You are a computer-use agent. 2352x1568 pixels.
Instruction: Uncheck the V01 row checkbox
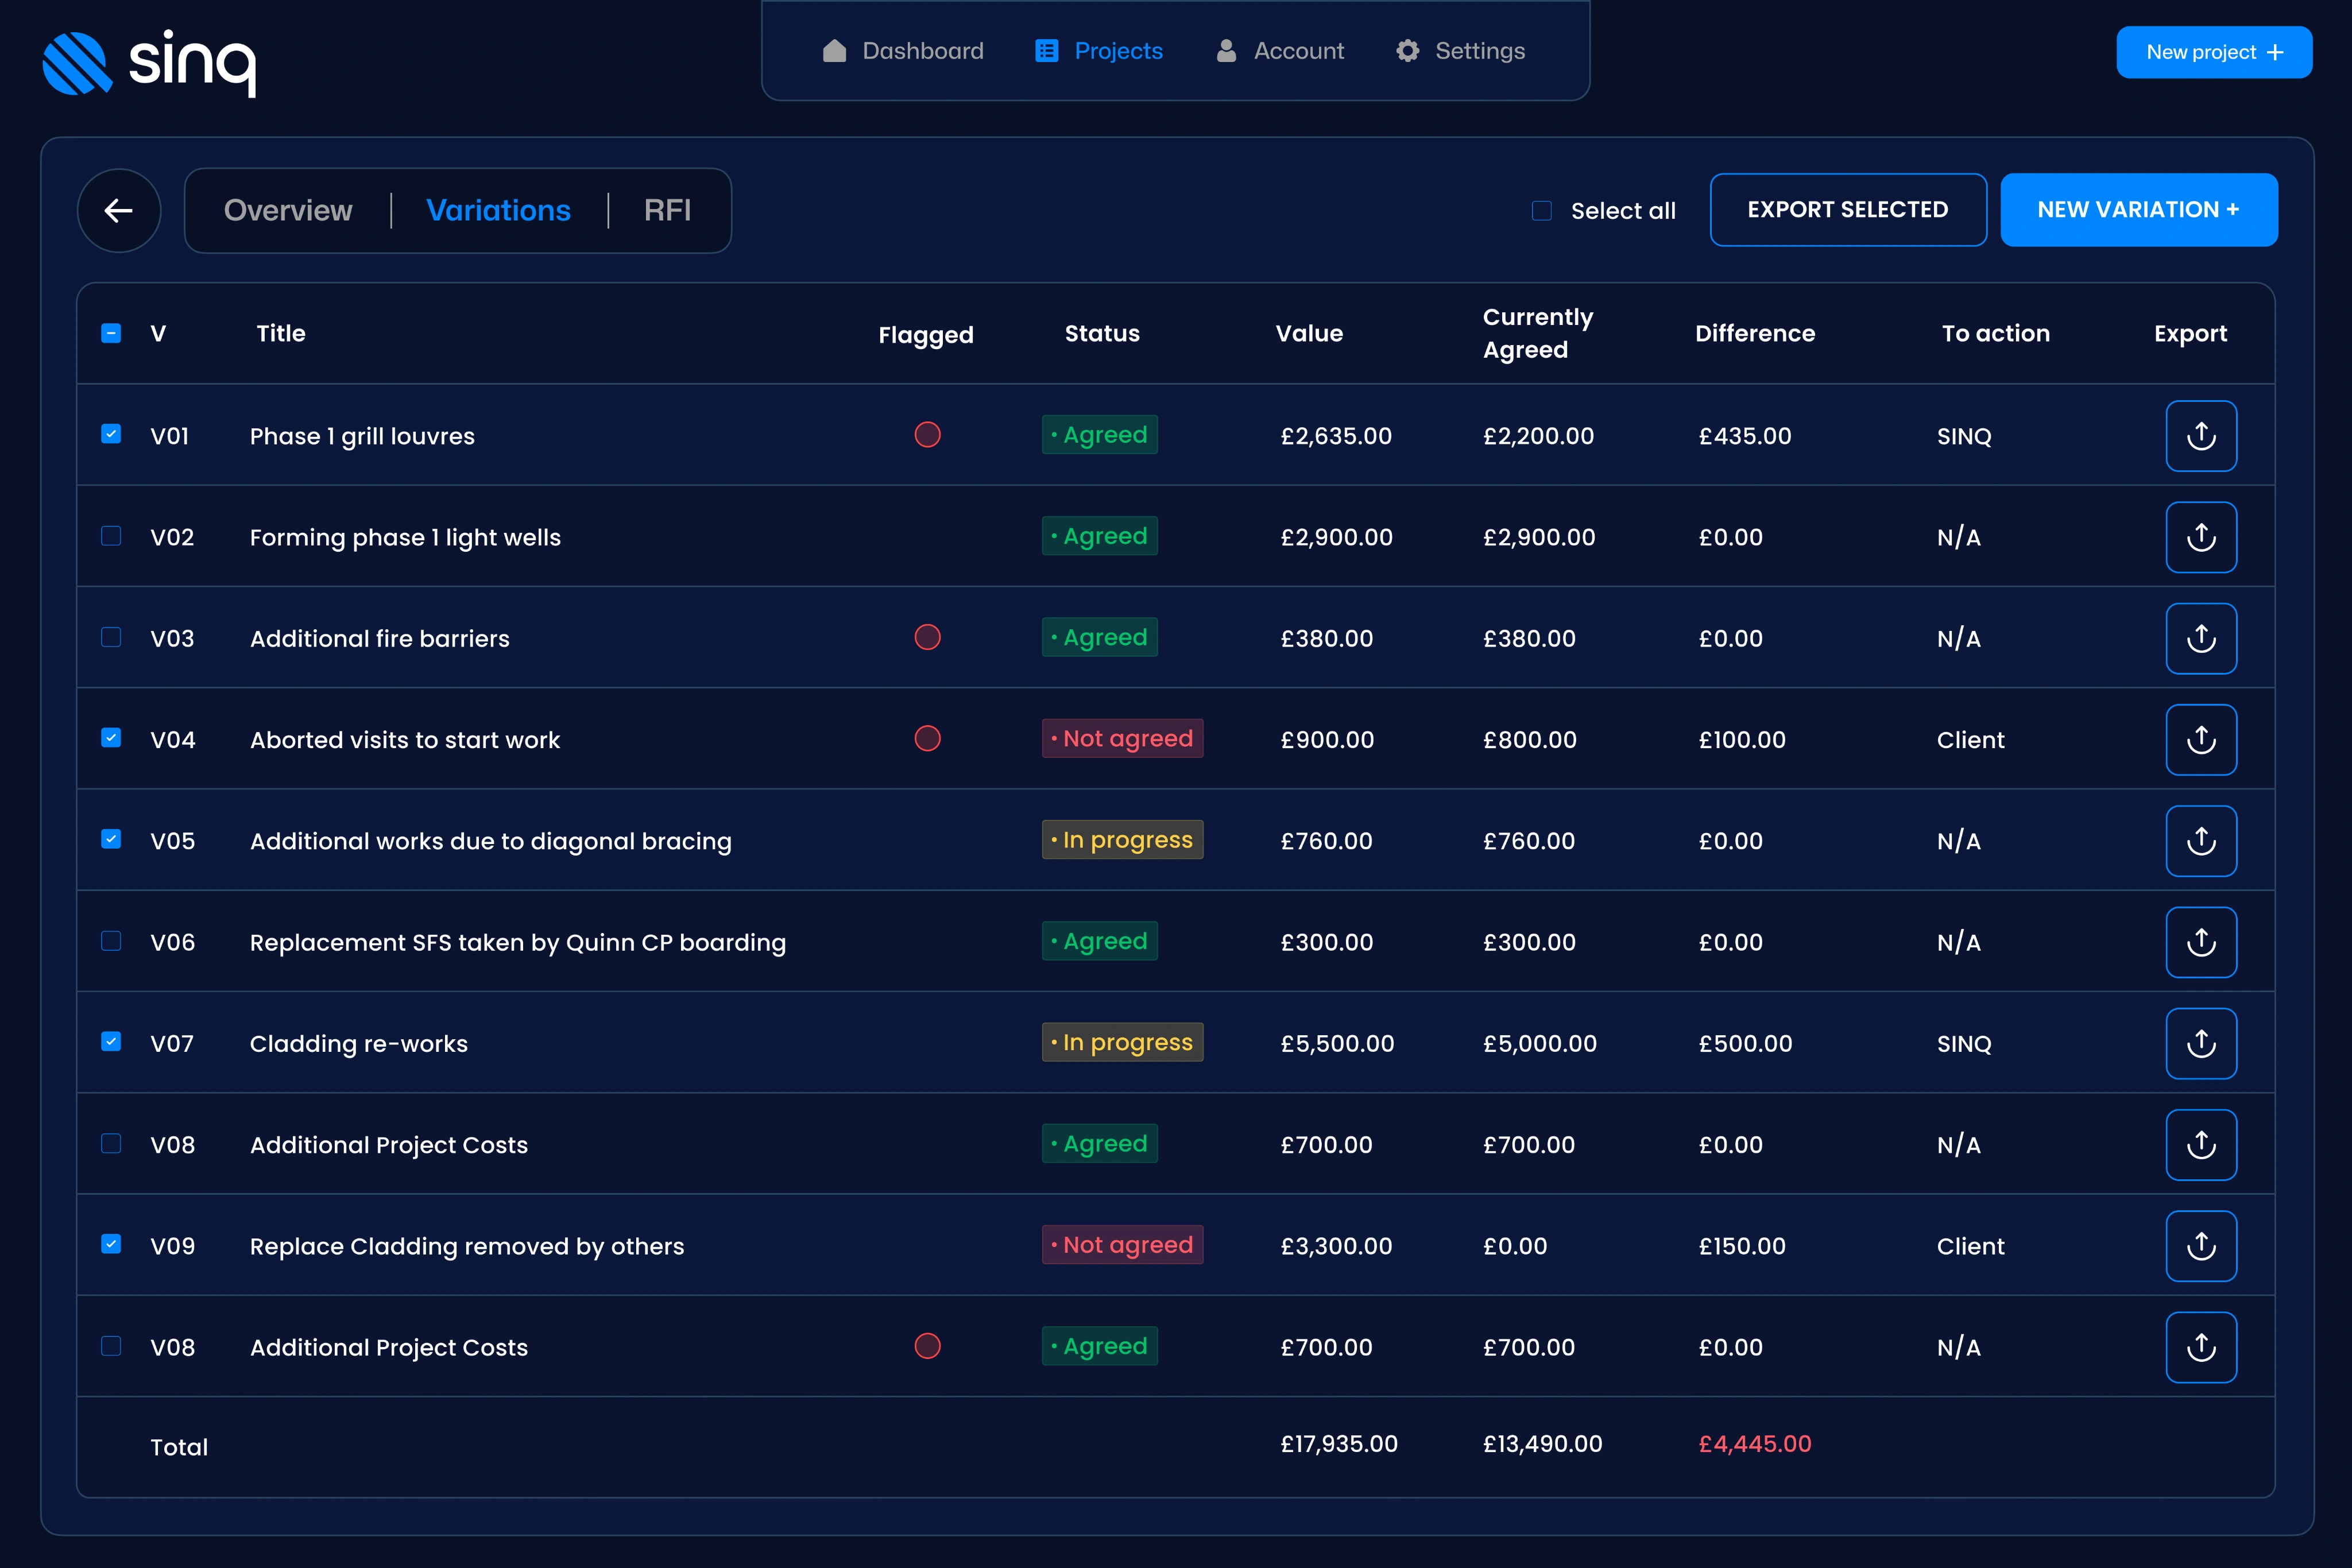[x=111, y=434]
